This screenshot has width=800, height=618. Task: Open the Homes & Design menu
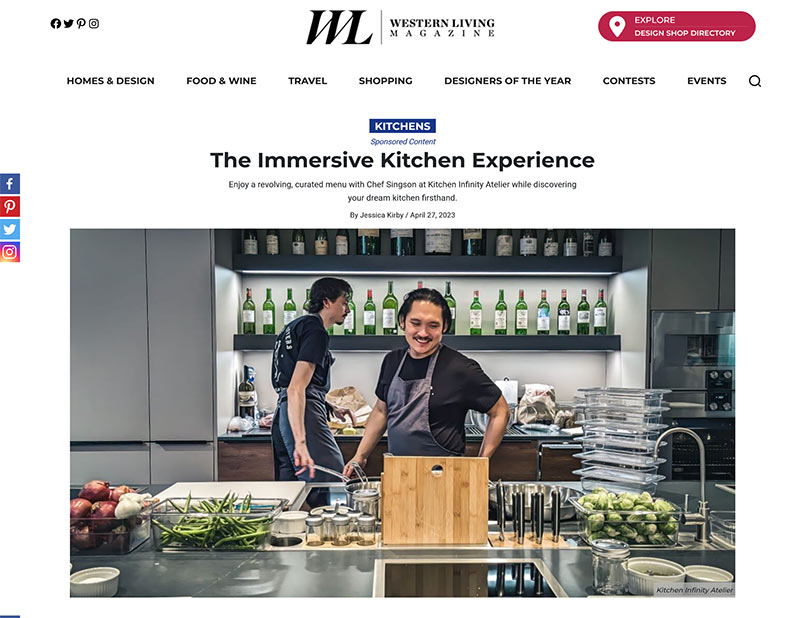(x=110, y=81)
